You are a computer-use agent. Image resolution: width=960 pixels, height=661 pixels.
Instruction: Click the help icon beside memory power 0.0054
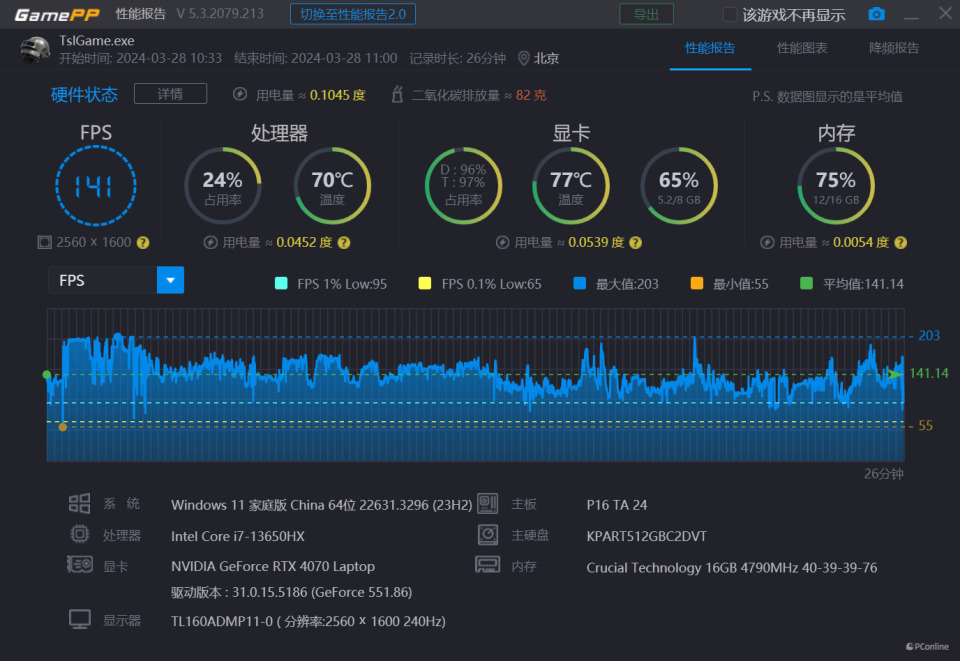point(900,242)
